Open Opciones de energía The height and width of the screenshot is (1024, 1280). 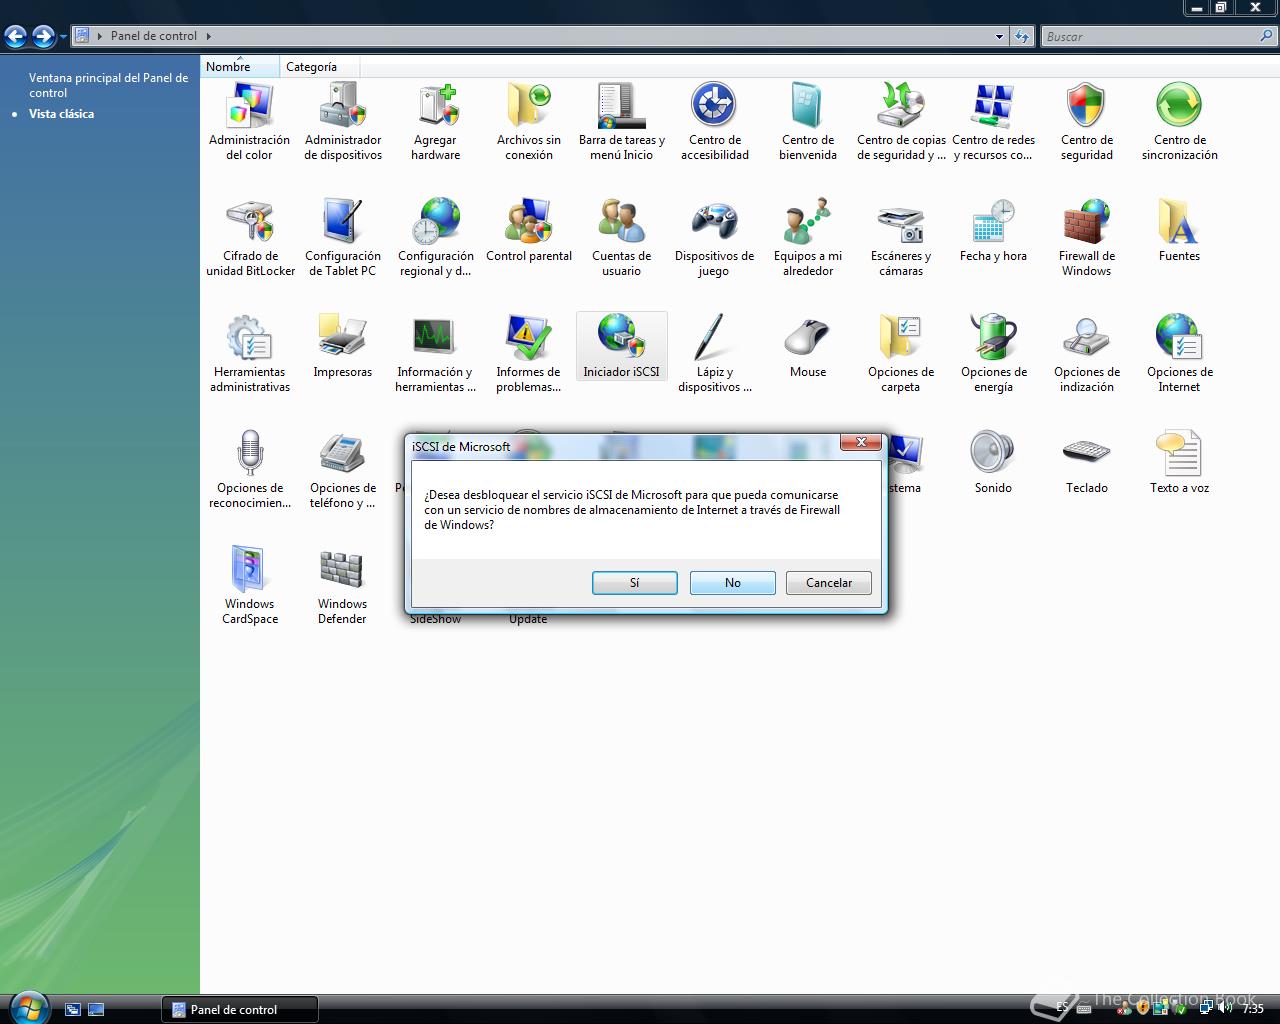[x=994, y=353]
